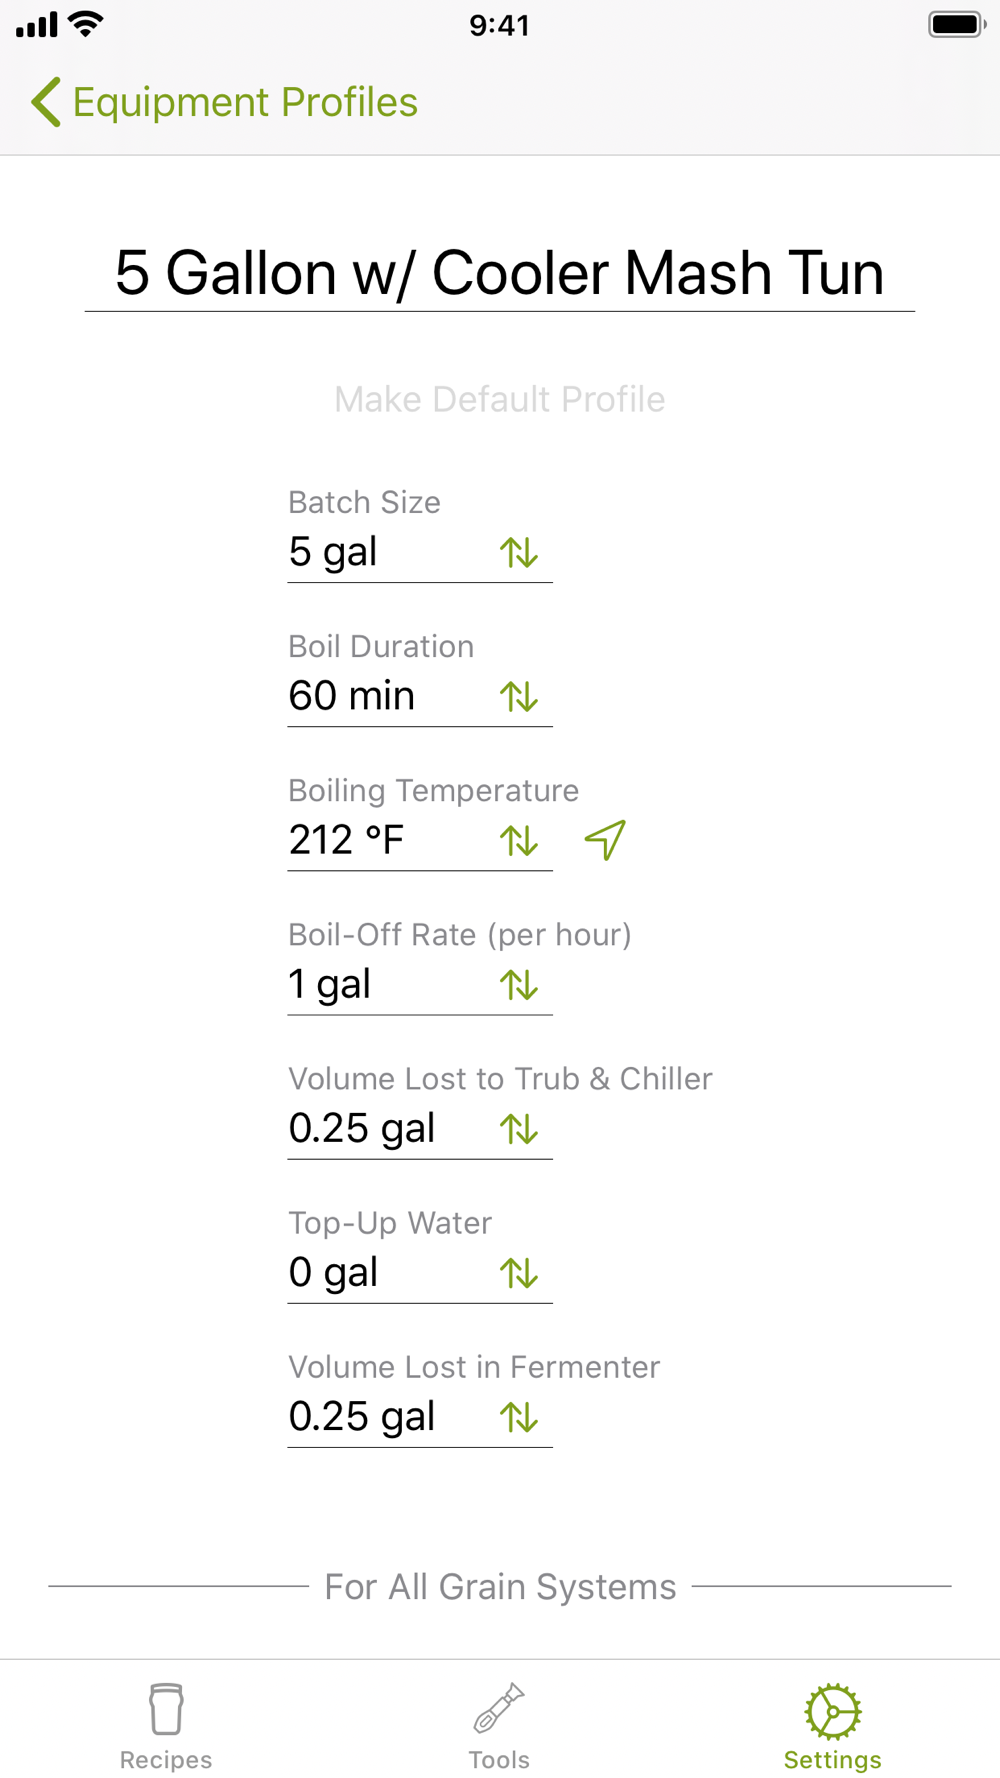Edit the Top-Up Water value 0 gal
This screenshot has height=1778, width=1000.
[390, 1272]
